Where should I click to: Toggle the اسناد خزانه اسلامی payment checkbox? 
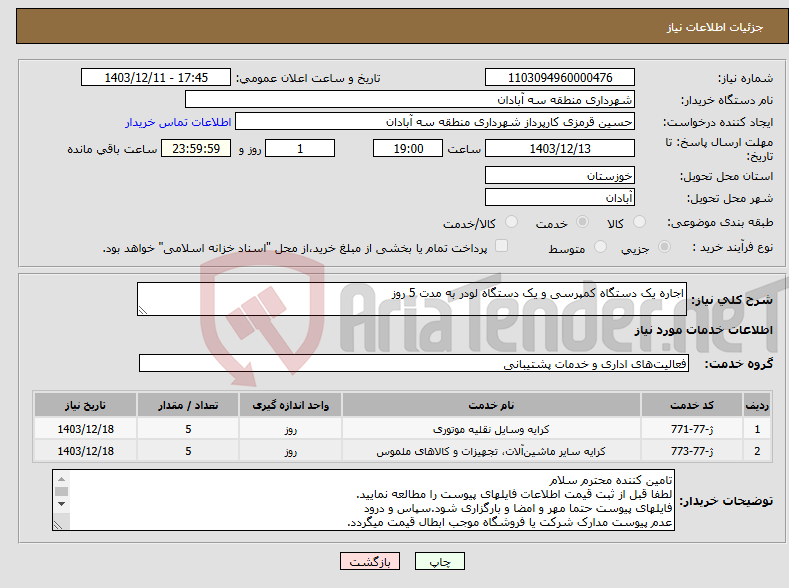pyautogui.click(x=501, y=246)
